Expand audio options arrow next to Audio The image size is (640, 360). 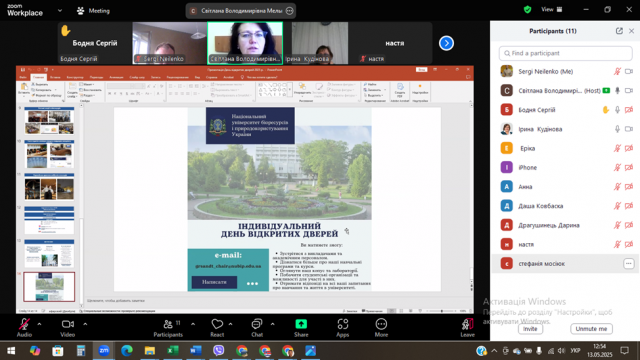[x=39, y=324]
